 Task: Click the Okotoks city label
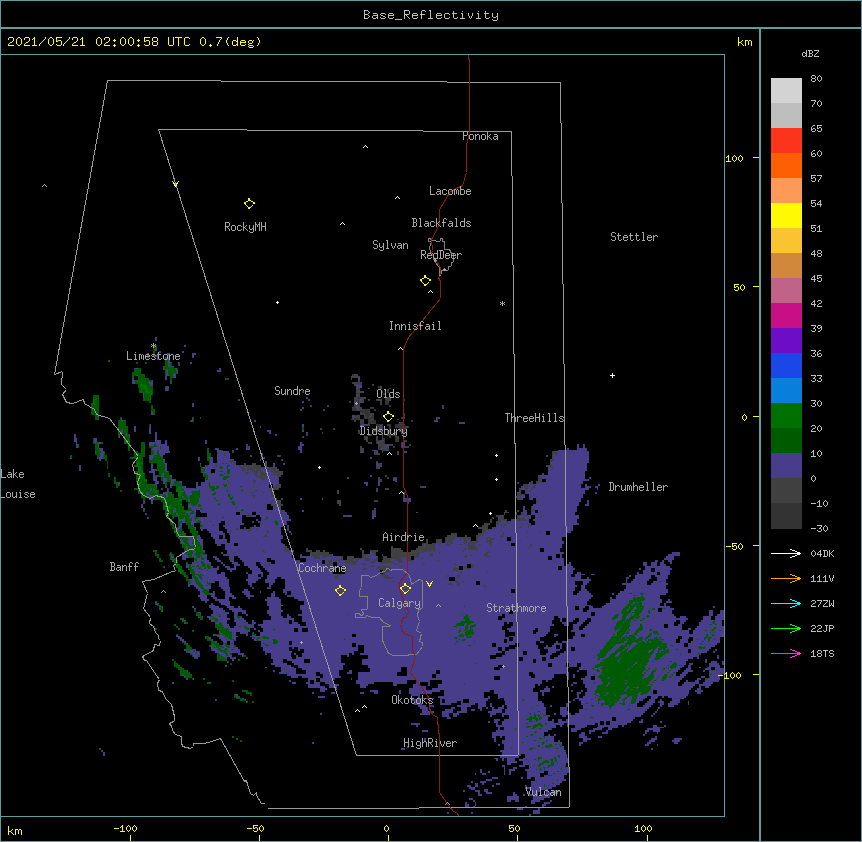412,700
